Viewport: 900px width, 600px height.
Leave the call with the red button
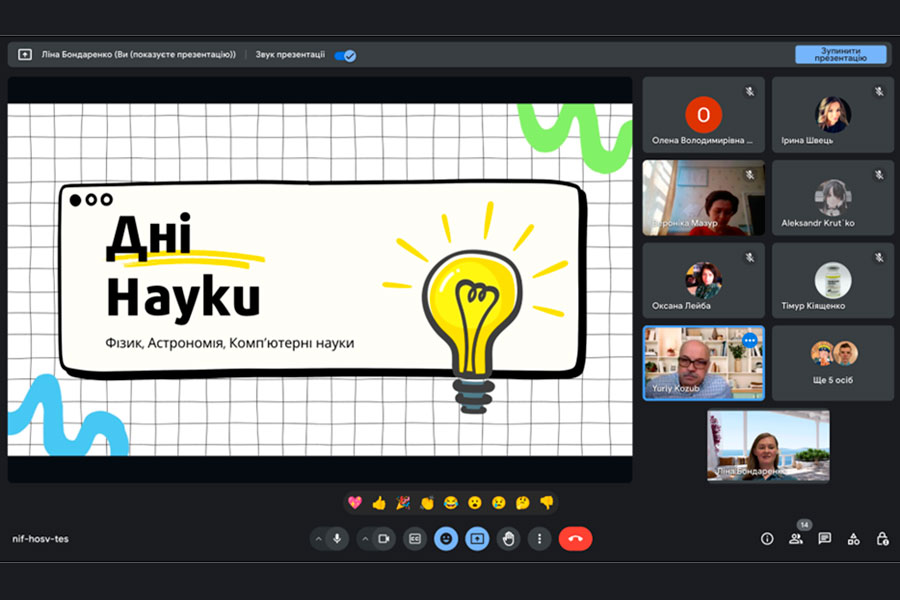click(575, 539)
